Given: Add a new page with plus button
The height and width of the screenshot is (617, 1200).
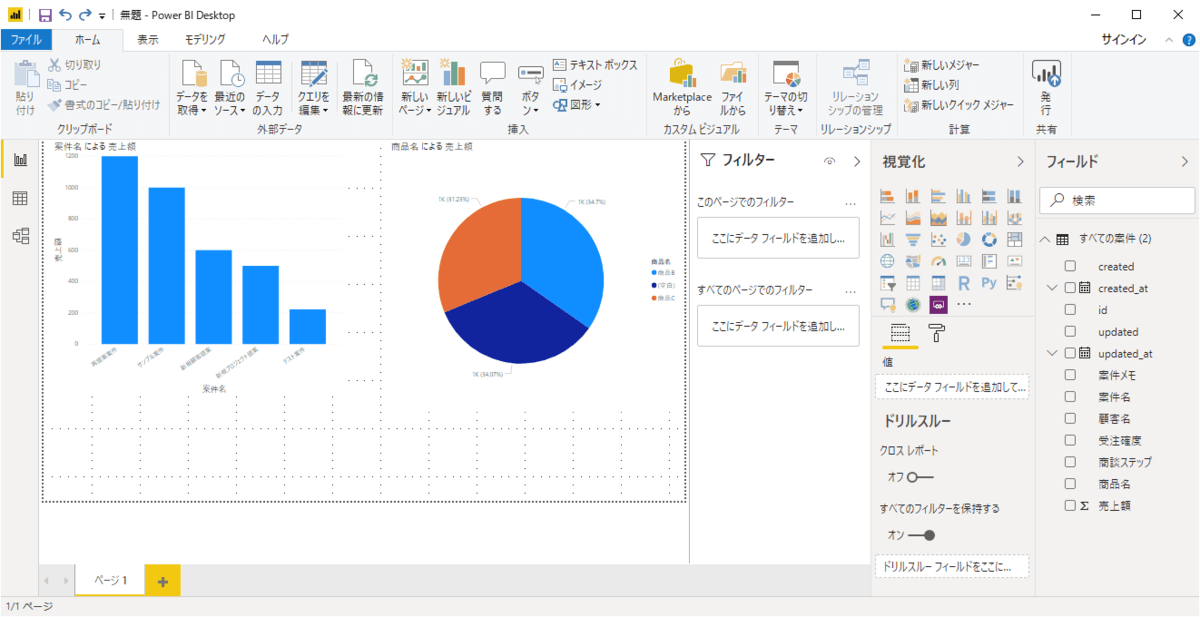Looking at the screenshot, I should coord(162,581).
